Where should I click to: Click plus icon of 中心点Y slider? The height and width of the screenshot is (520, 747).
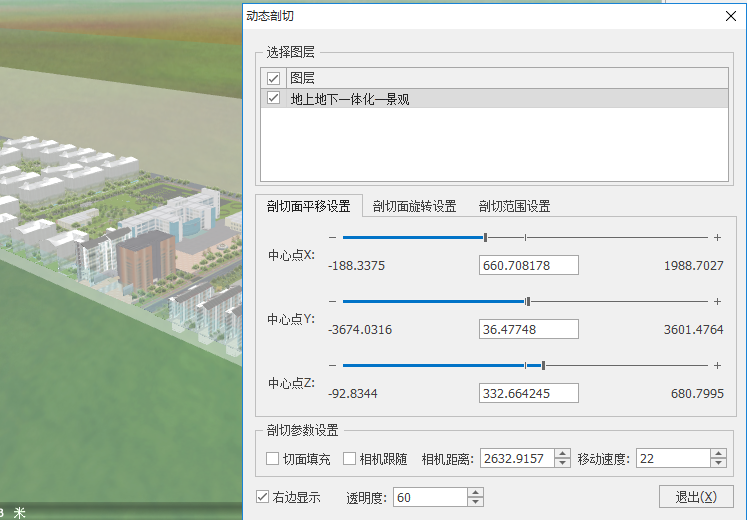pyautogui.click(x=717, y=301)
